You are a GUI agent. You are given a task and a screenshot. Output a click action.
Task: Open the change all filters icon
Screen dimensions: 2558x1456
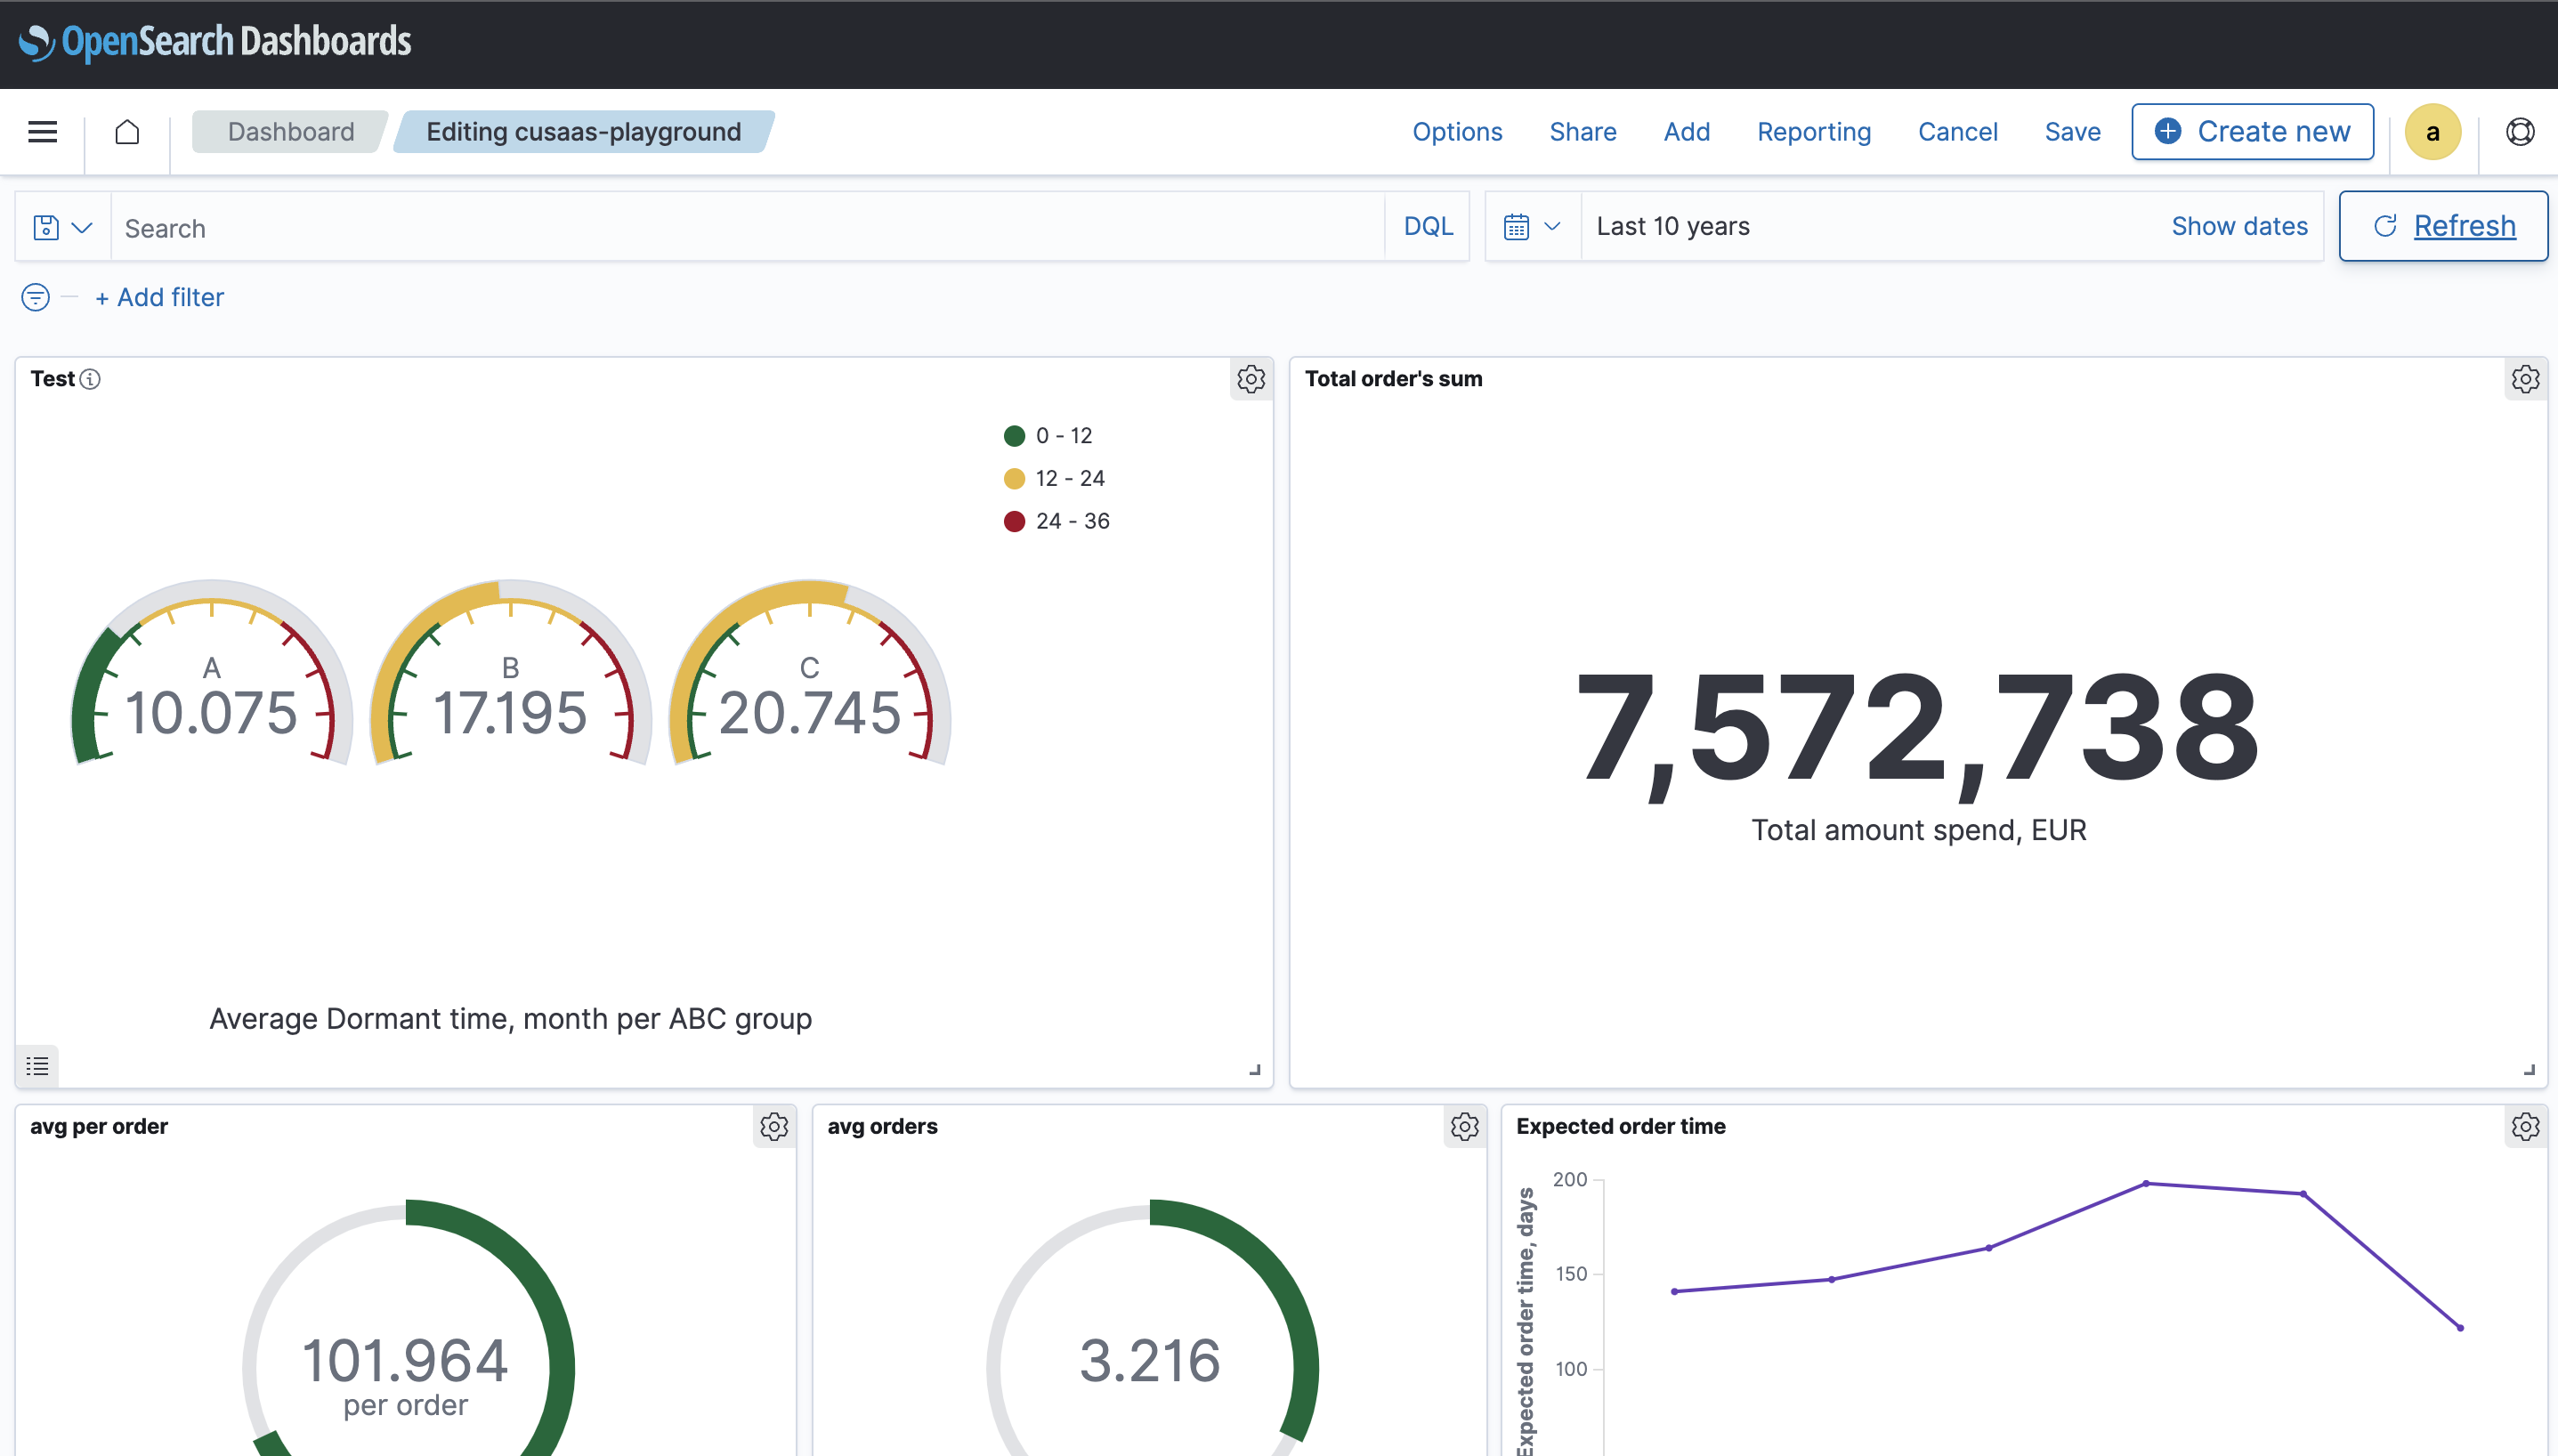point(35,297)
